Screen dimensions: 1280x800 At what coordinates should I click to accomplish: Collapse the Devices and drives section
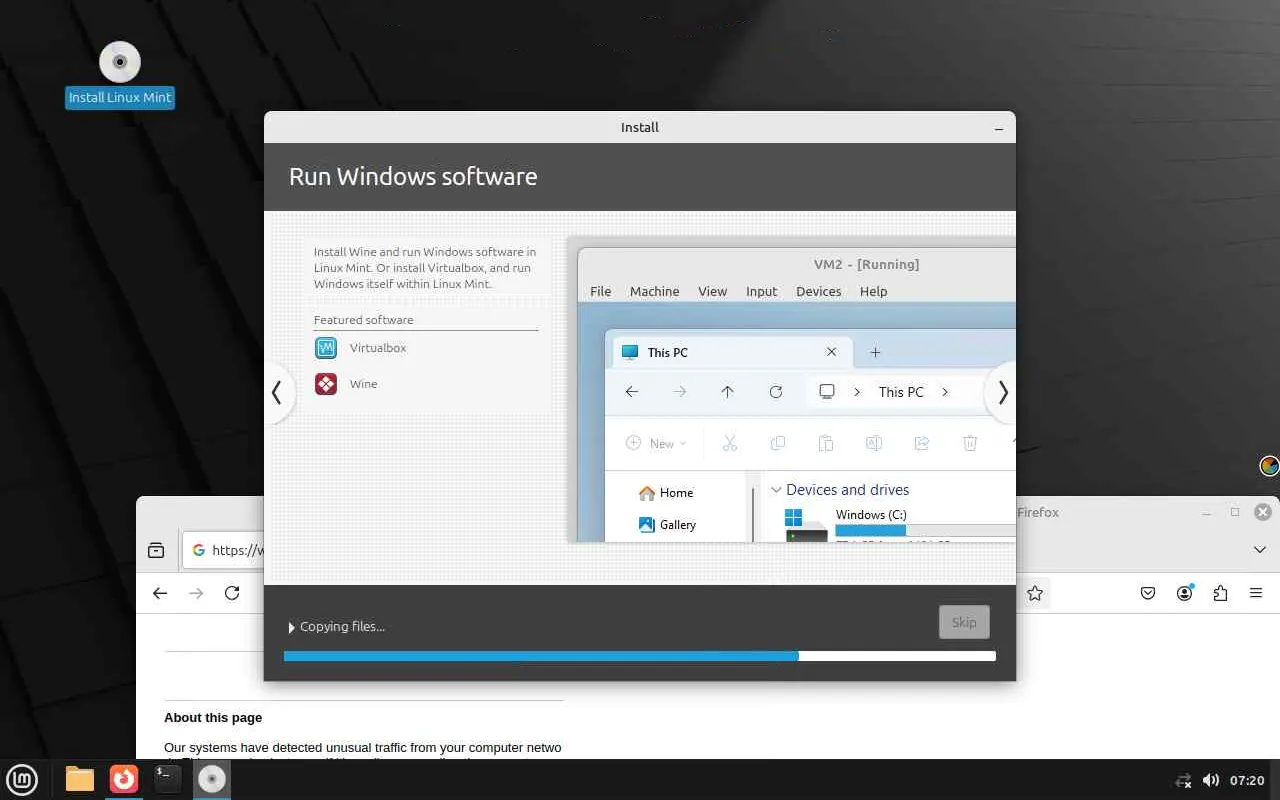click(775, 490)
